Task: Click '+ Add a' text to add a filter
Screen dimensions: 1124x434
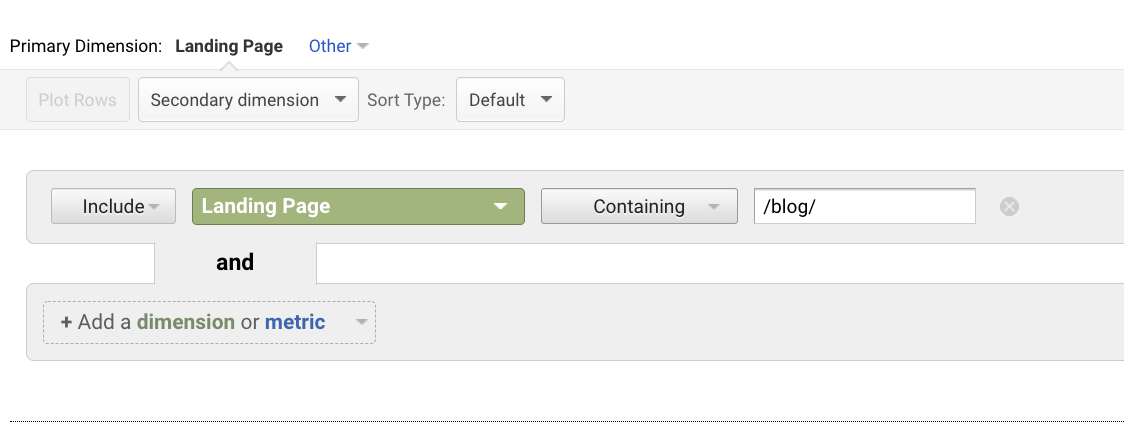Action: click(x=96, y=322)
